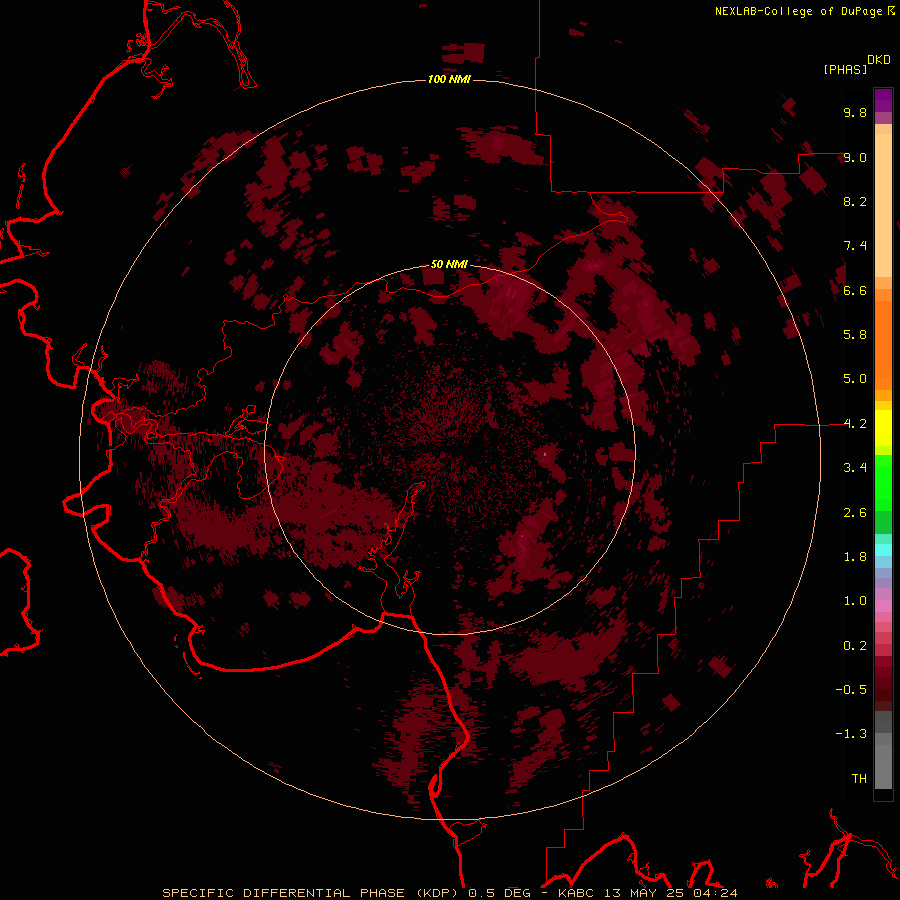Click the 5.8 color scale value
This screenshot has height=900, width=900.
[855, 335]
